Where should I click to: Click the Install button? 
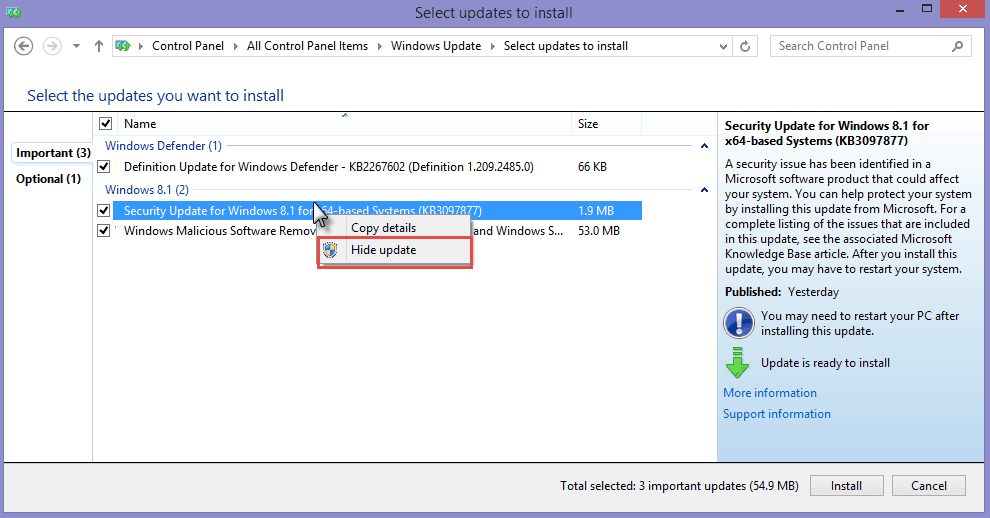tap(846, 486)
